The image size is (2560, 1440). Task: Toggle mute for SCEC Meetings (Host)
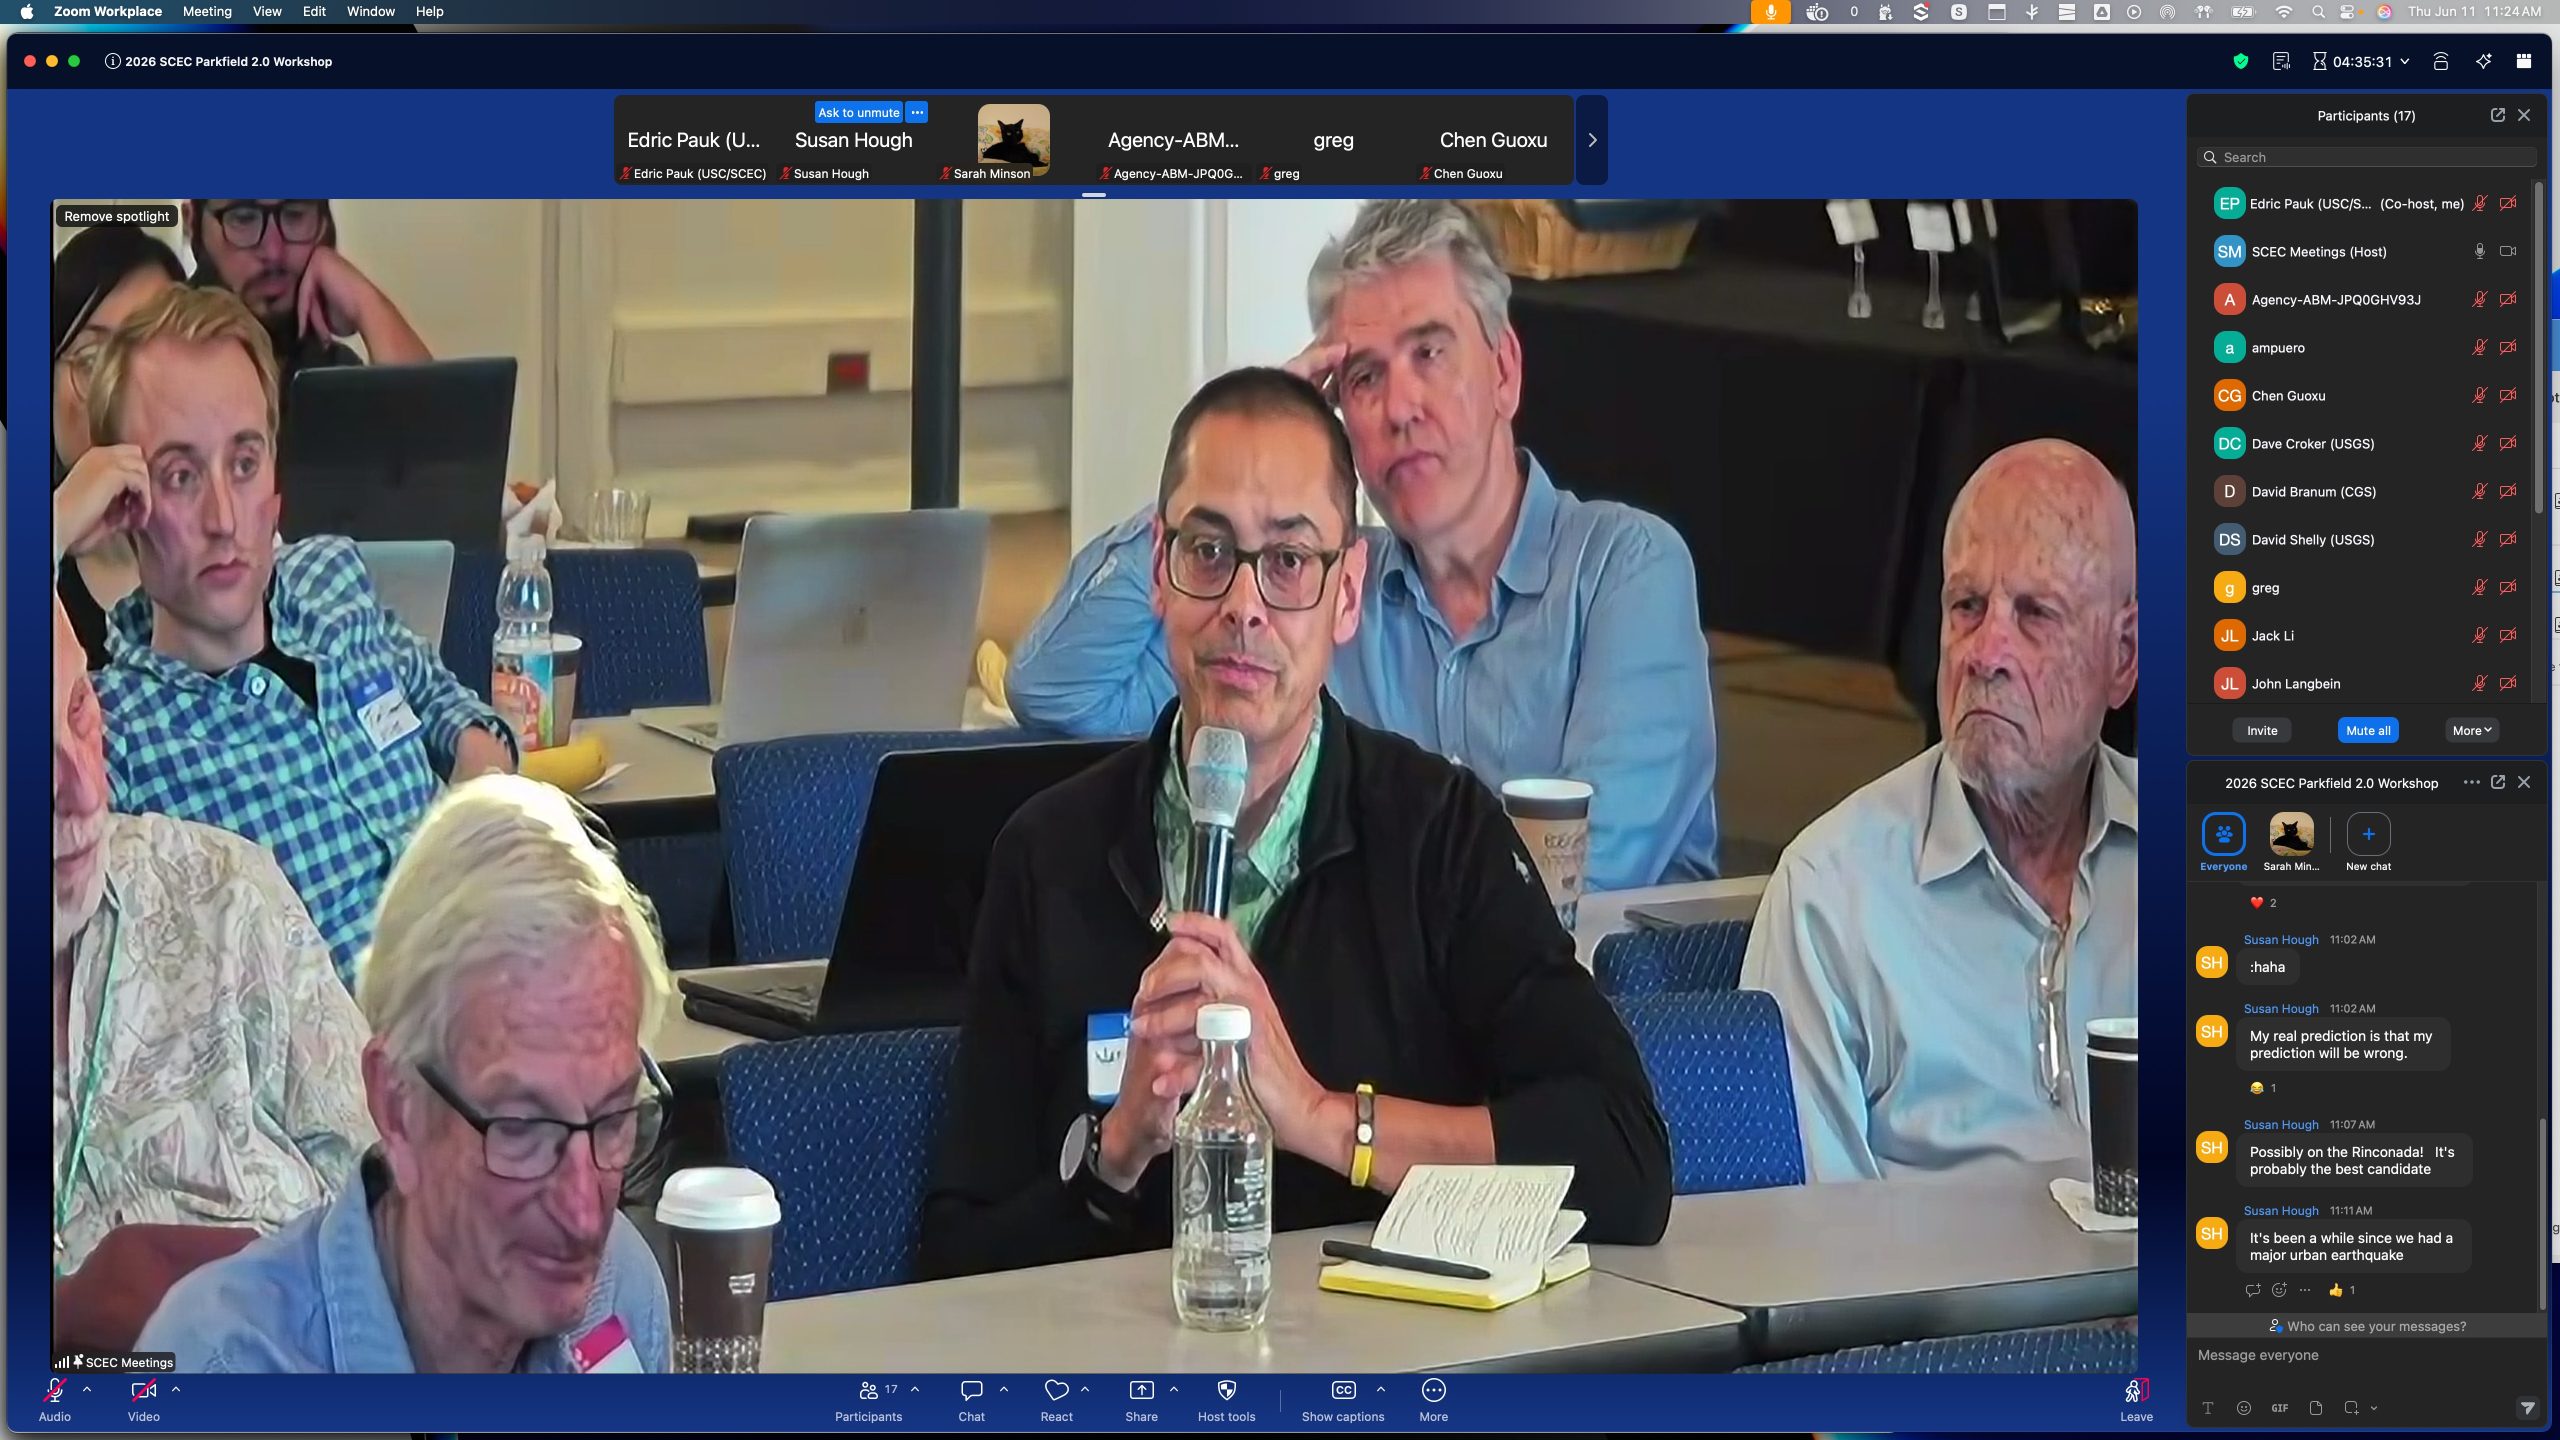[x=2479, y=252]
